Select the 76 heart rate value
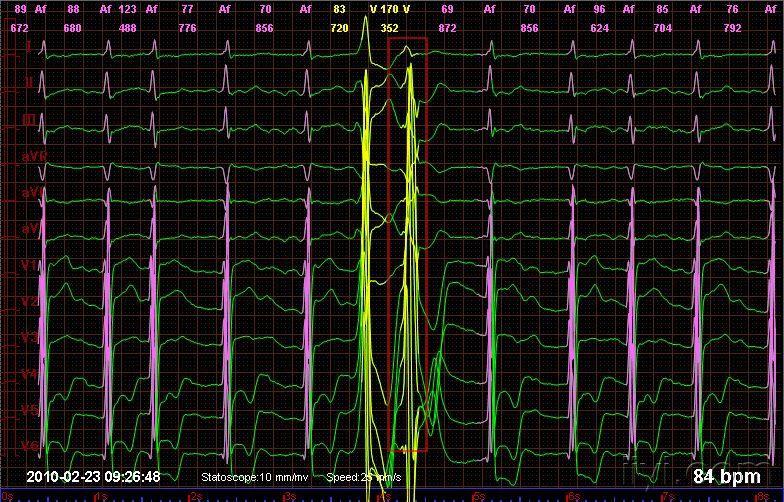 click(x=732, y=9)
